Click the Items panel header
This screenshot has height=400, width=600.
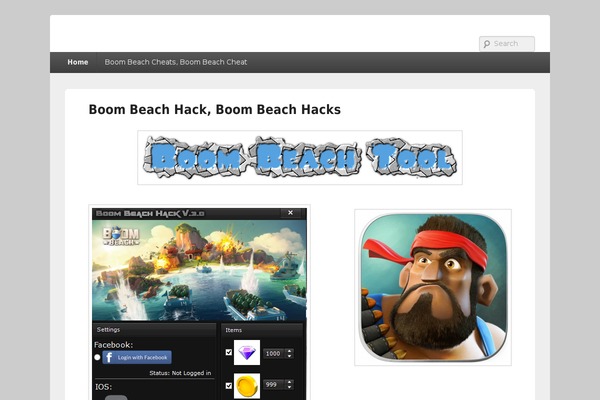[x=262, y=330]
